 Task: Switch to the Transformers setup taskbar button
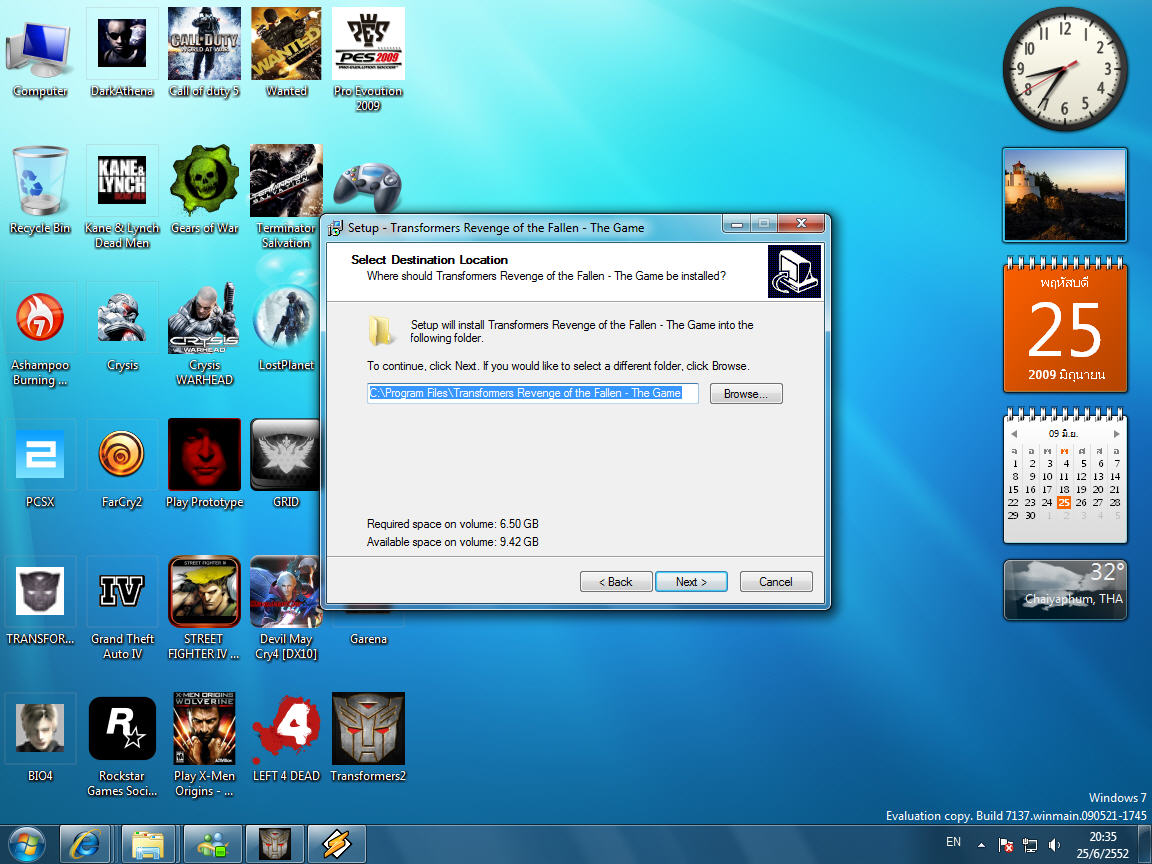275,844
